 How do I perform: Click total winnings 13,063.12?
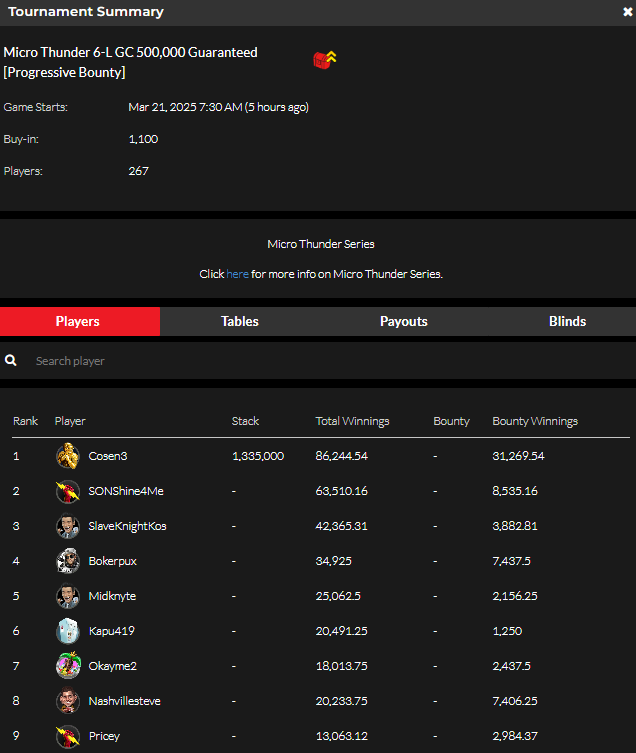click(x=342, y=736)
